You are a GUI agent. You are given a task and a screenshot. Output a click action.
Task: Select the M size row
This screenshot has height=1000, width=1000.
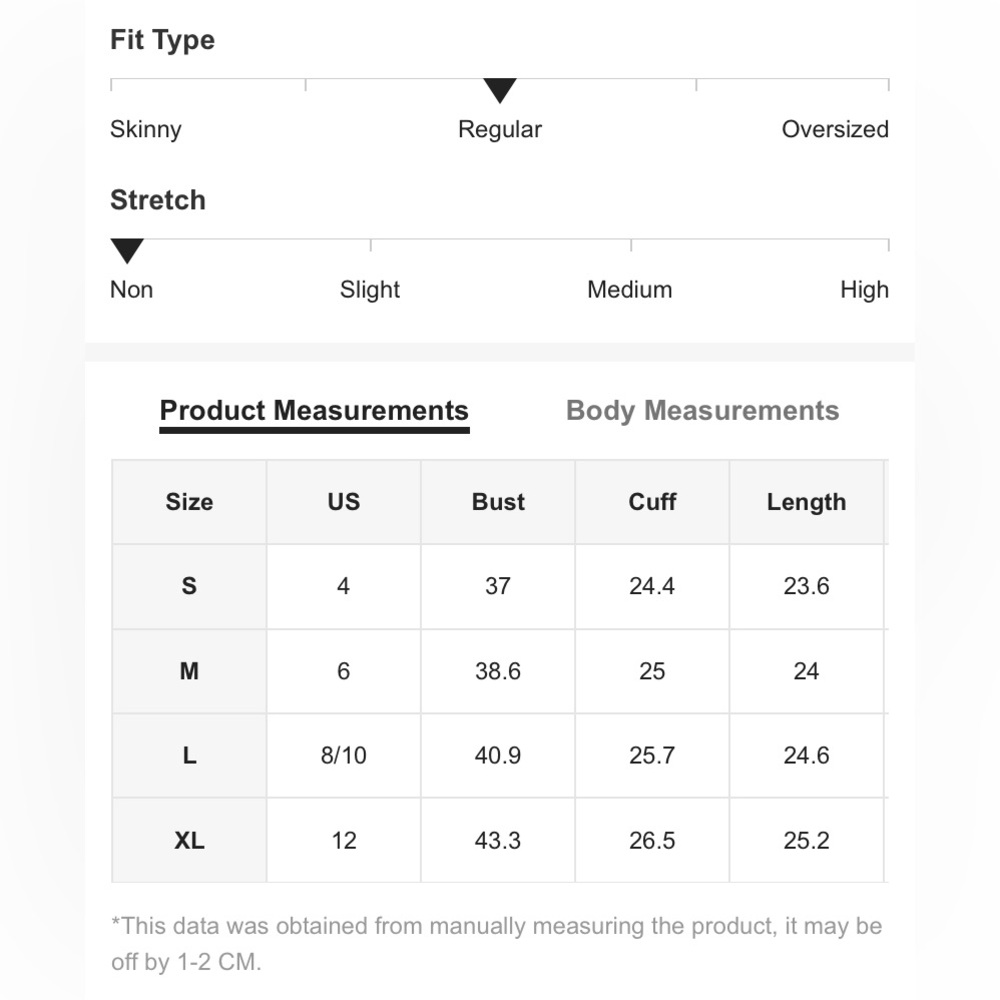point(499,671)
